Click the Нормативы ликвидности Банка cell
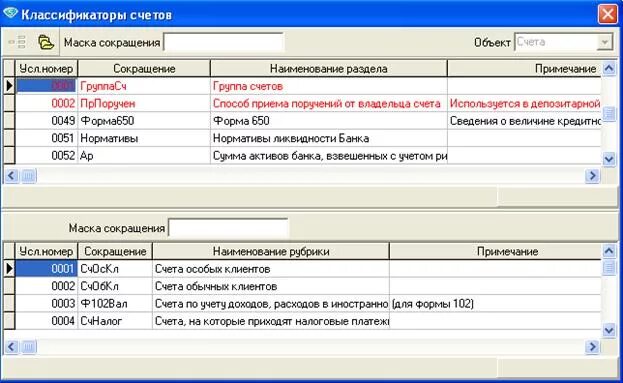Screen dimensions: 623x383 click(329, 138)
